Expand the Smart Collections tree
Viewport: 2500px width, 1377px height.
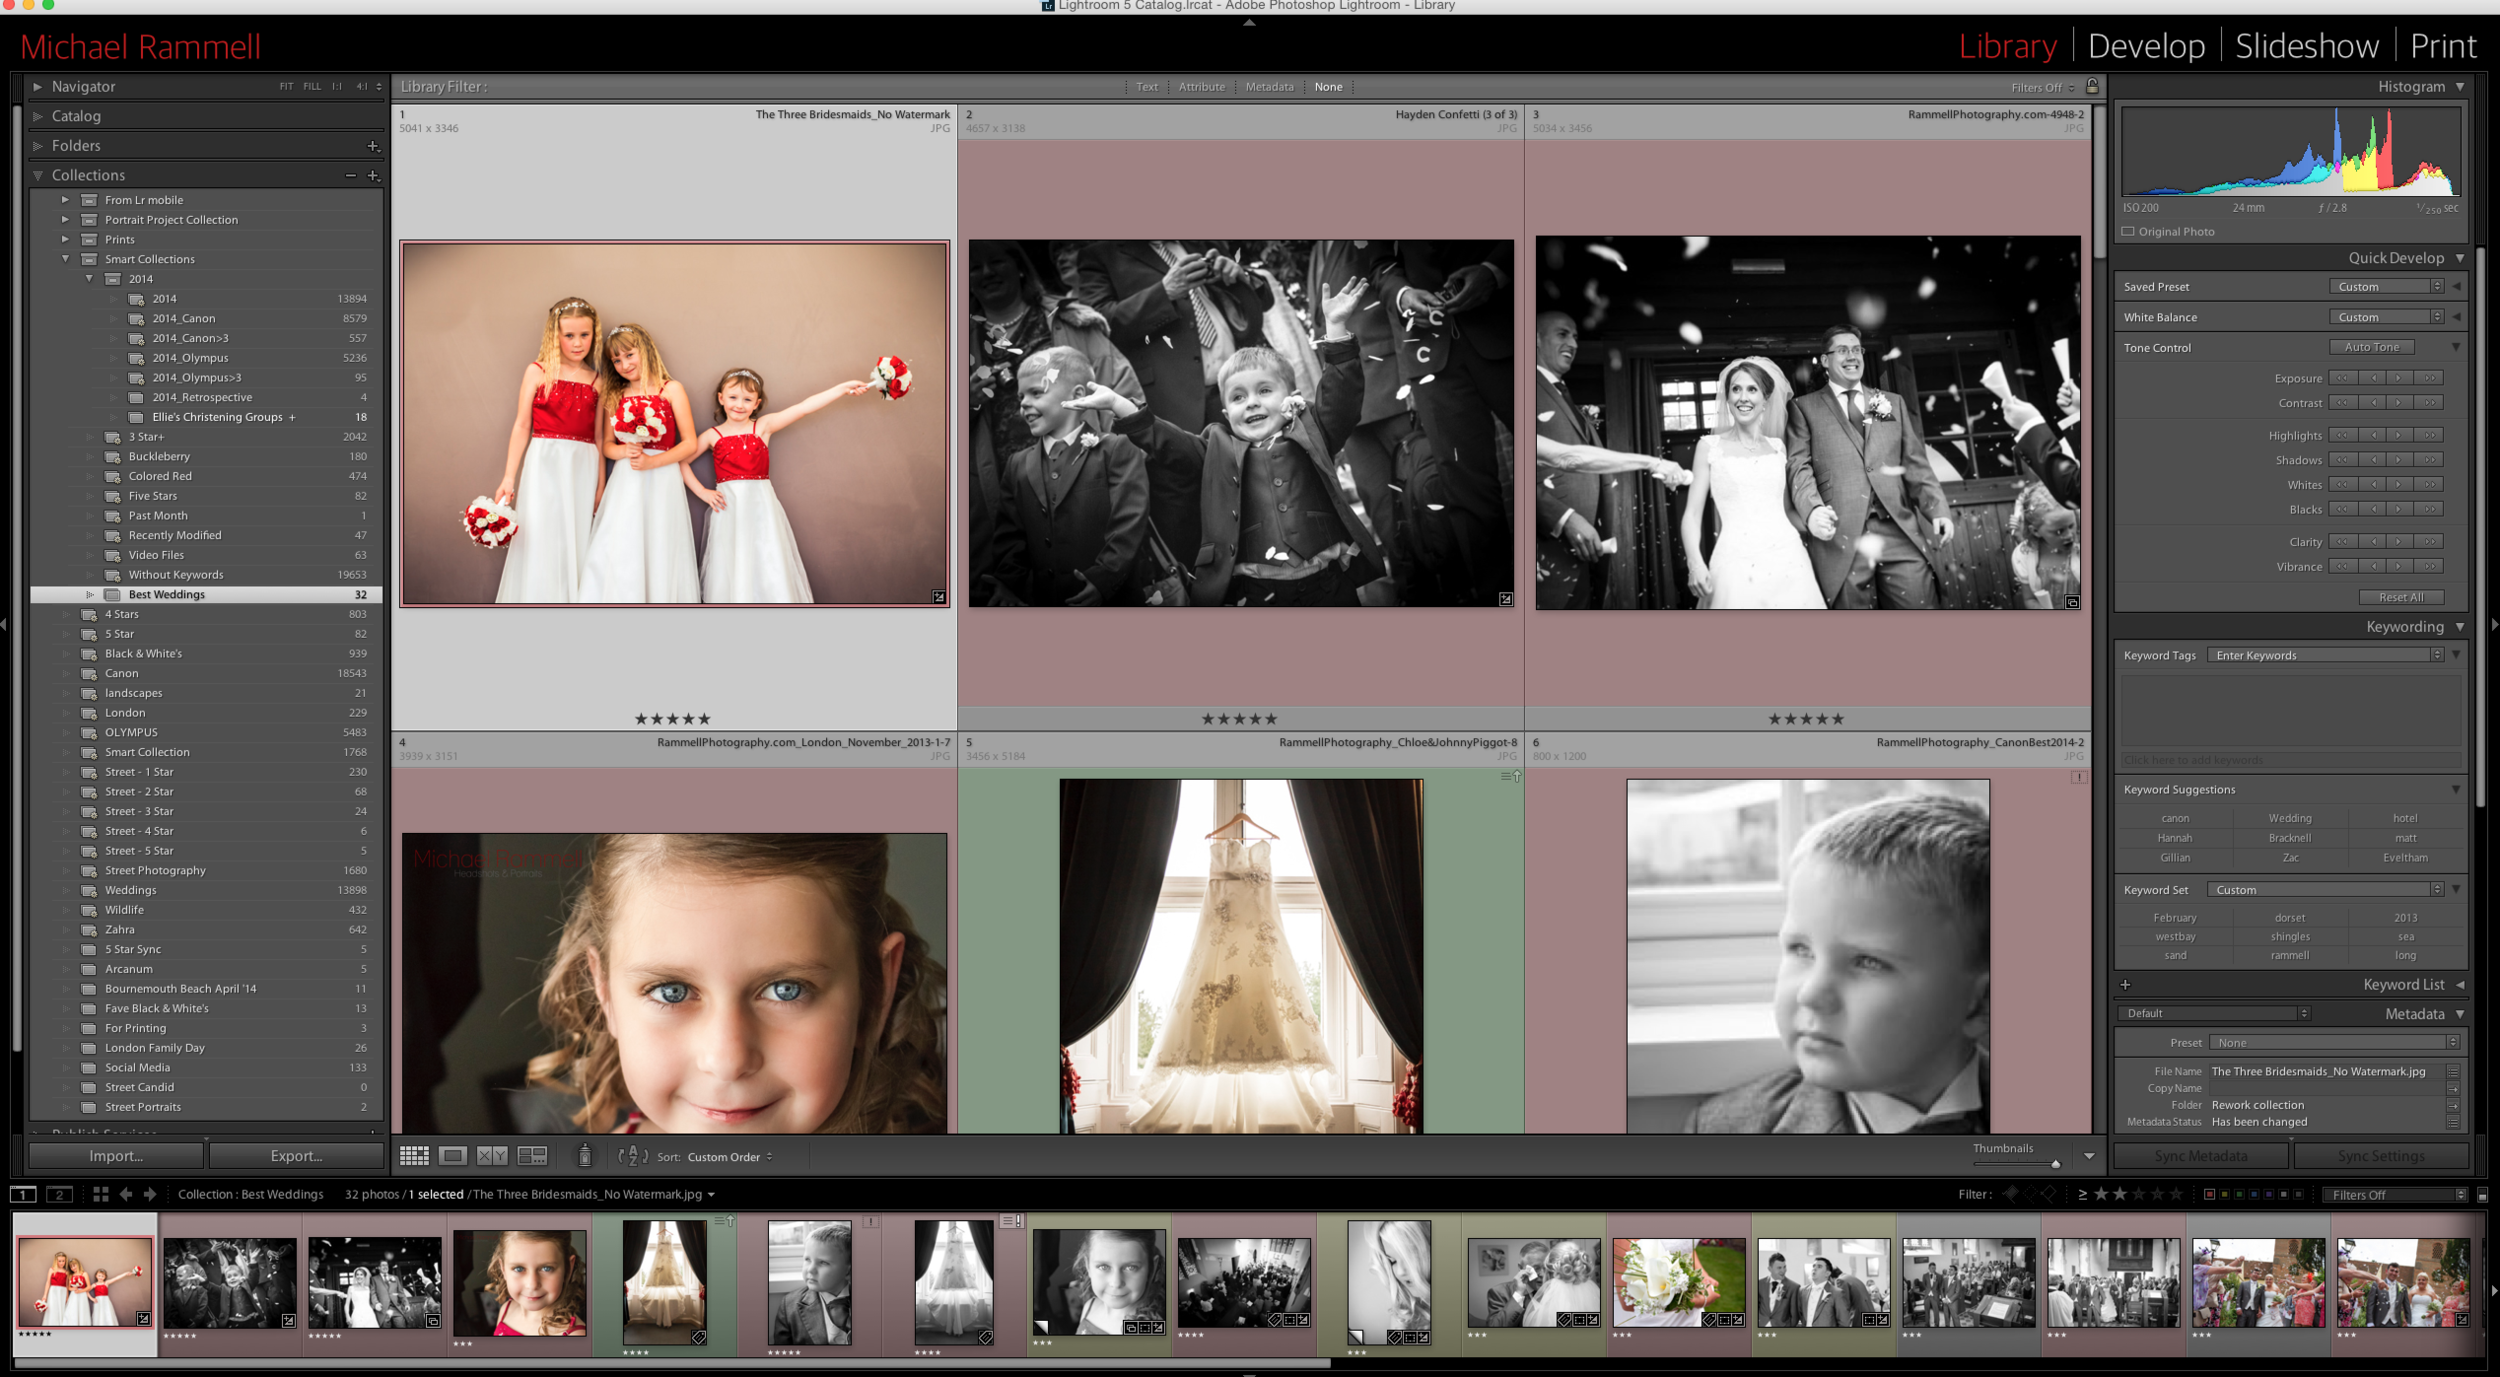tap(63, 258)
